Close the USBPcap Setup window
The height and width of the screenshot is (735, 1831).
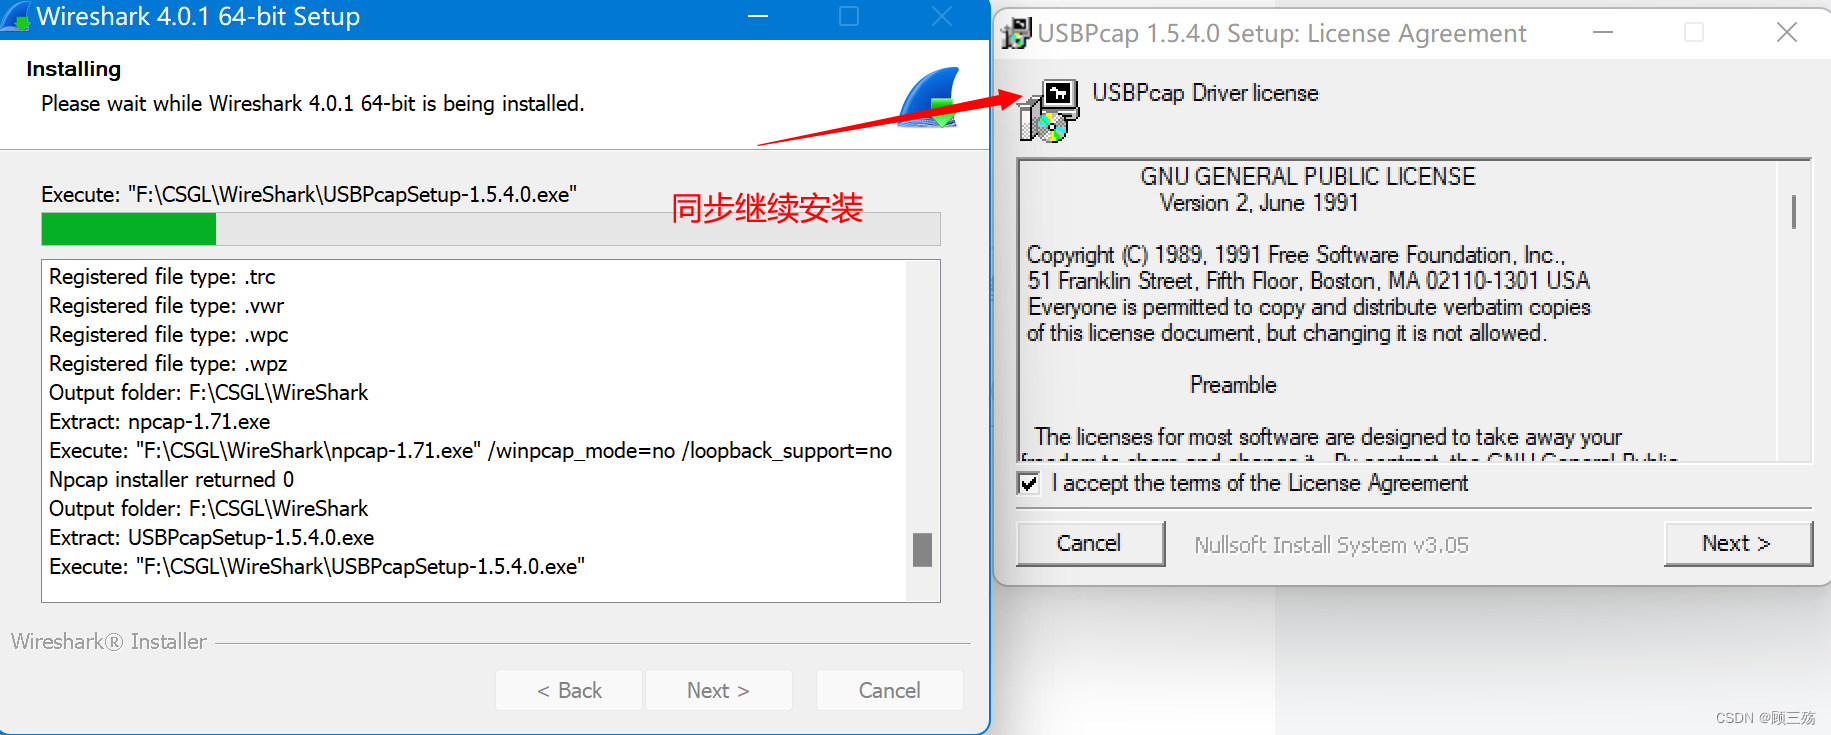tap(1787, 33)
